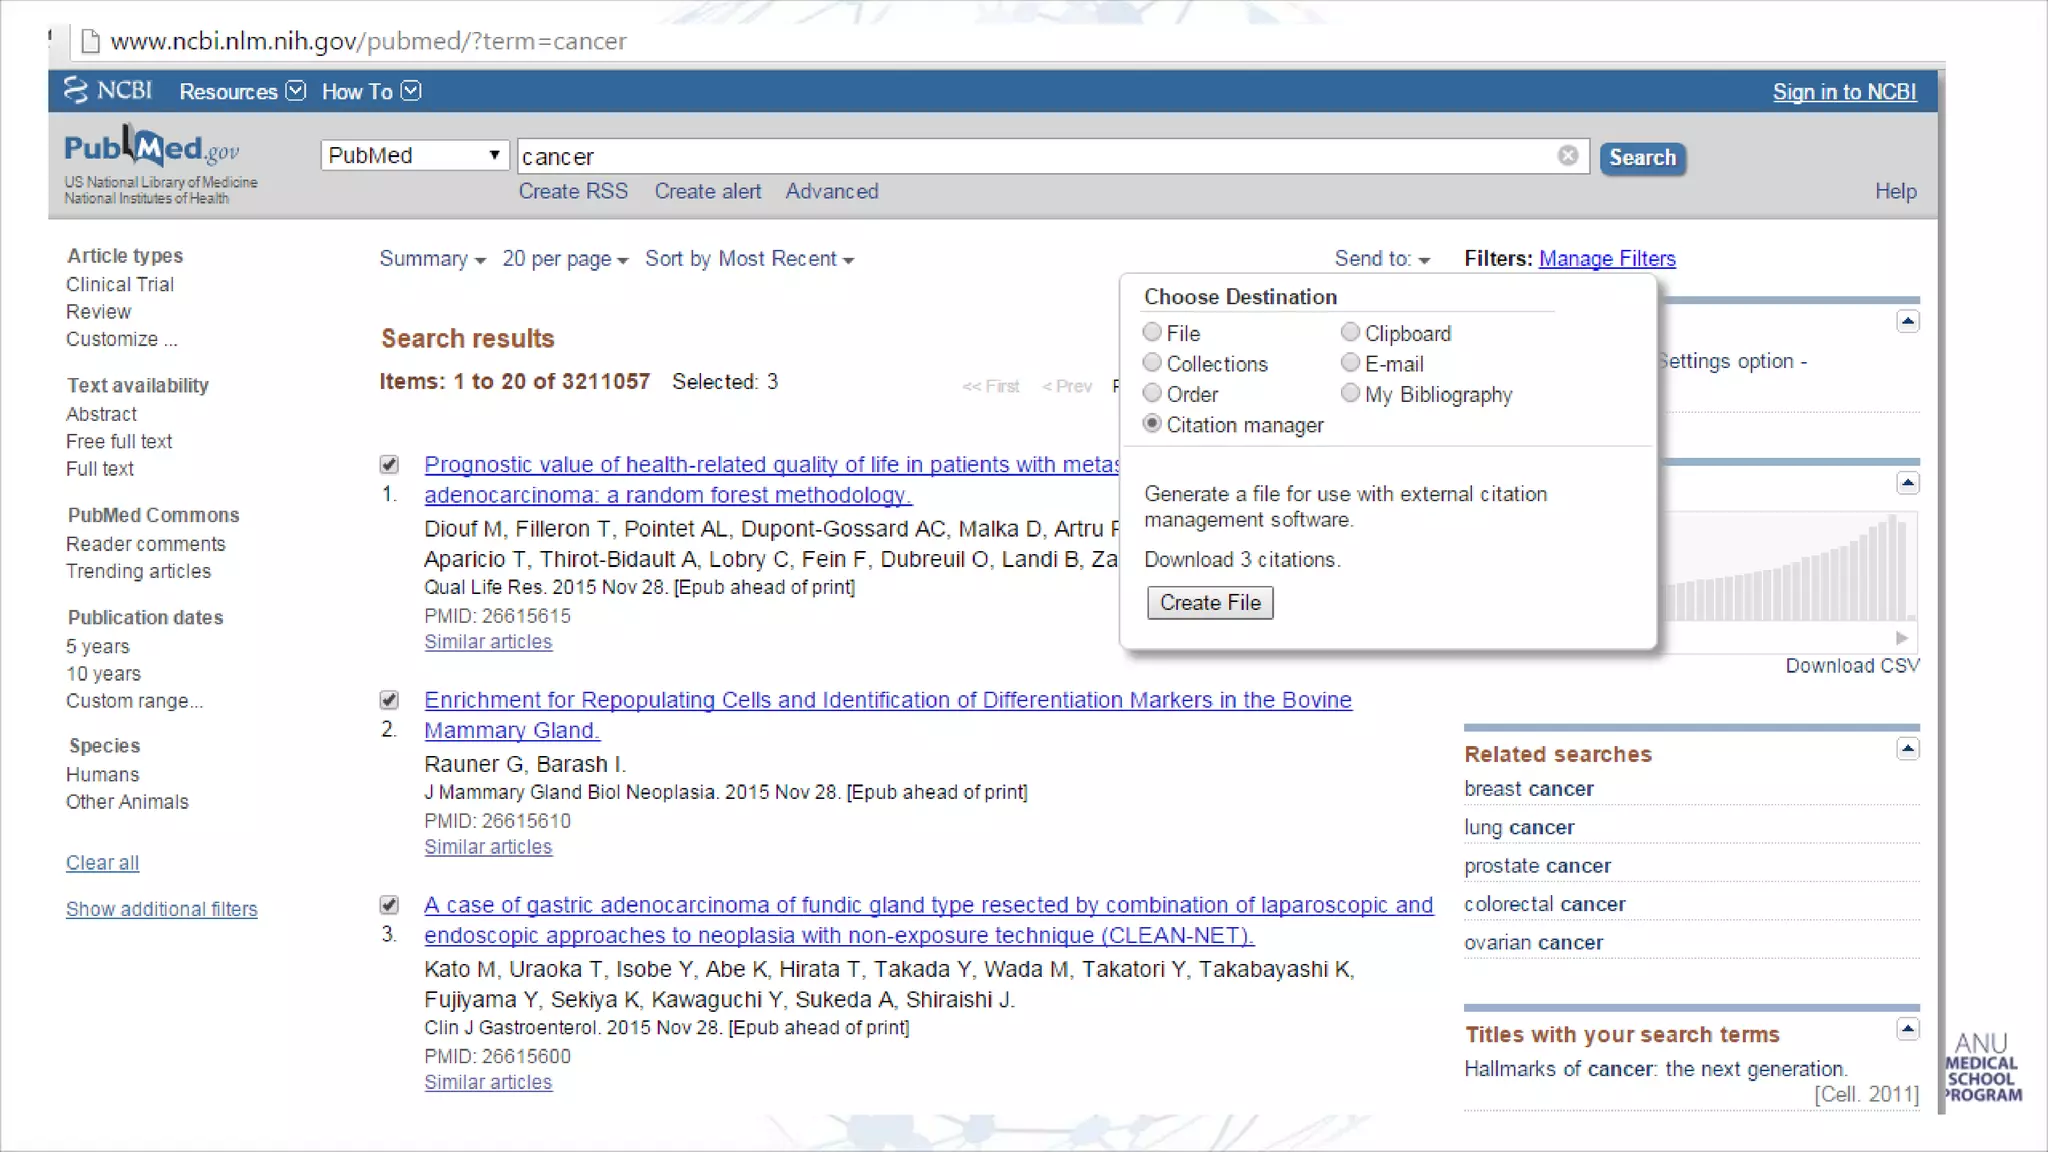Click the page icon in address bar
2048x1152 pixels.
click(90, 41)
